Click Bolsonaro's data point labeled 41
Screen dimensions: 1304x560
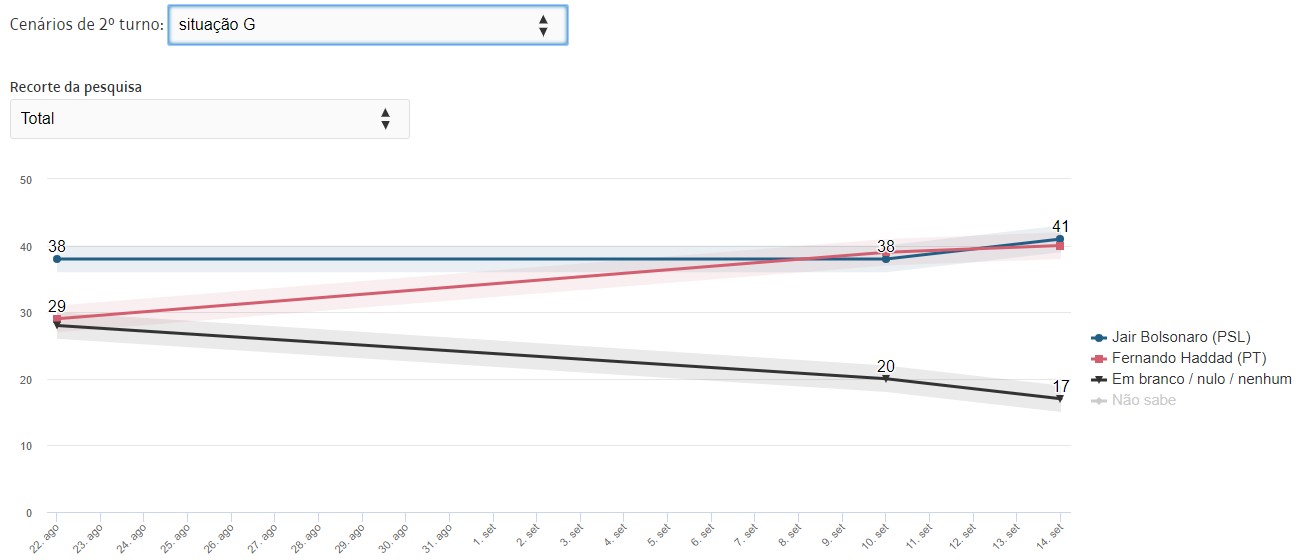pos(1060,239)
